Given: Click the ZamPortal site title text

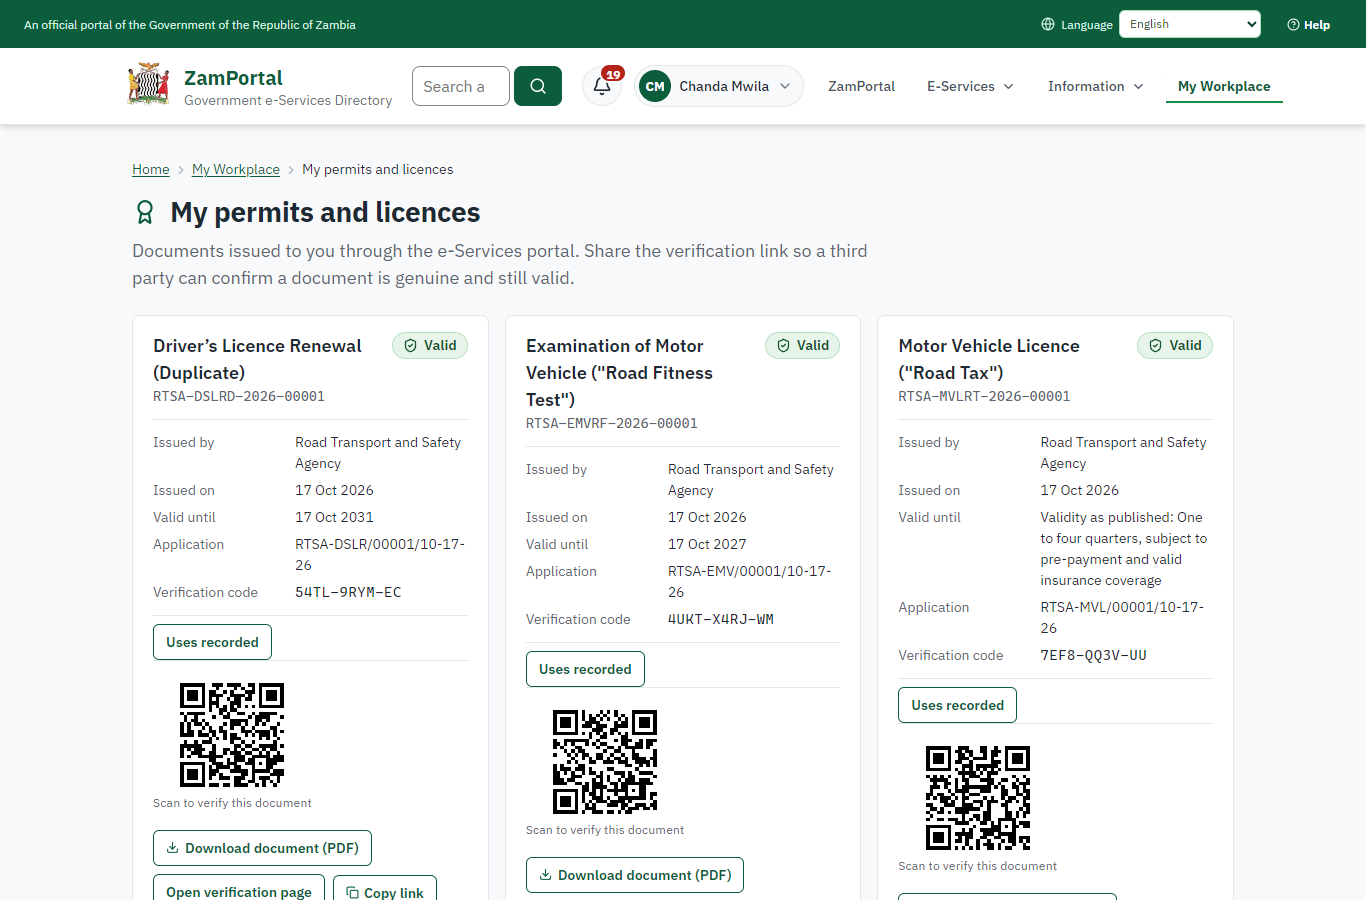Looking at the screenshot, I should (x=233, y=78).
